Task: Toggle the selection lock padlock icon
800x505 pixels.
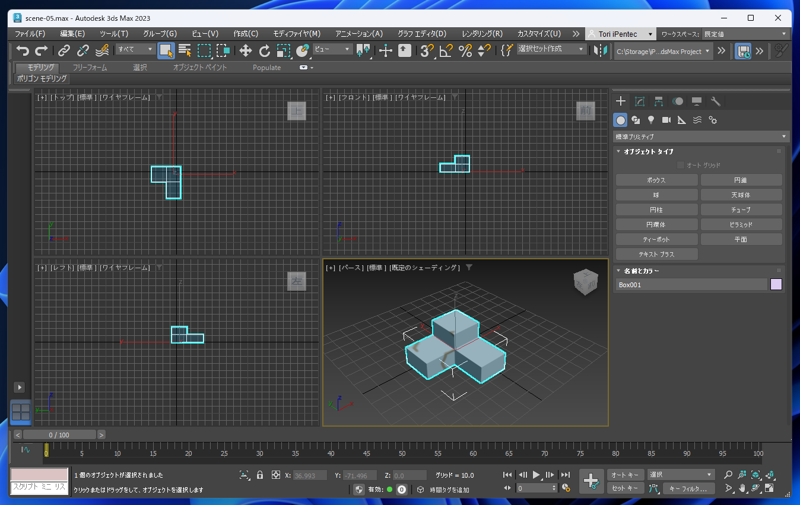Action: 260,475
